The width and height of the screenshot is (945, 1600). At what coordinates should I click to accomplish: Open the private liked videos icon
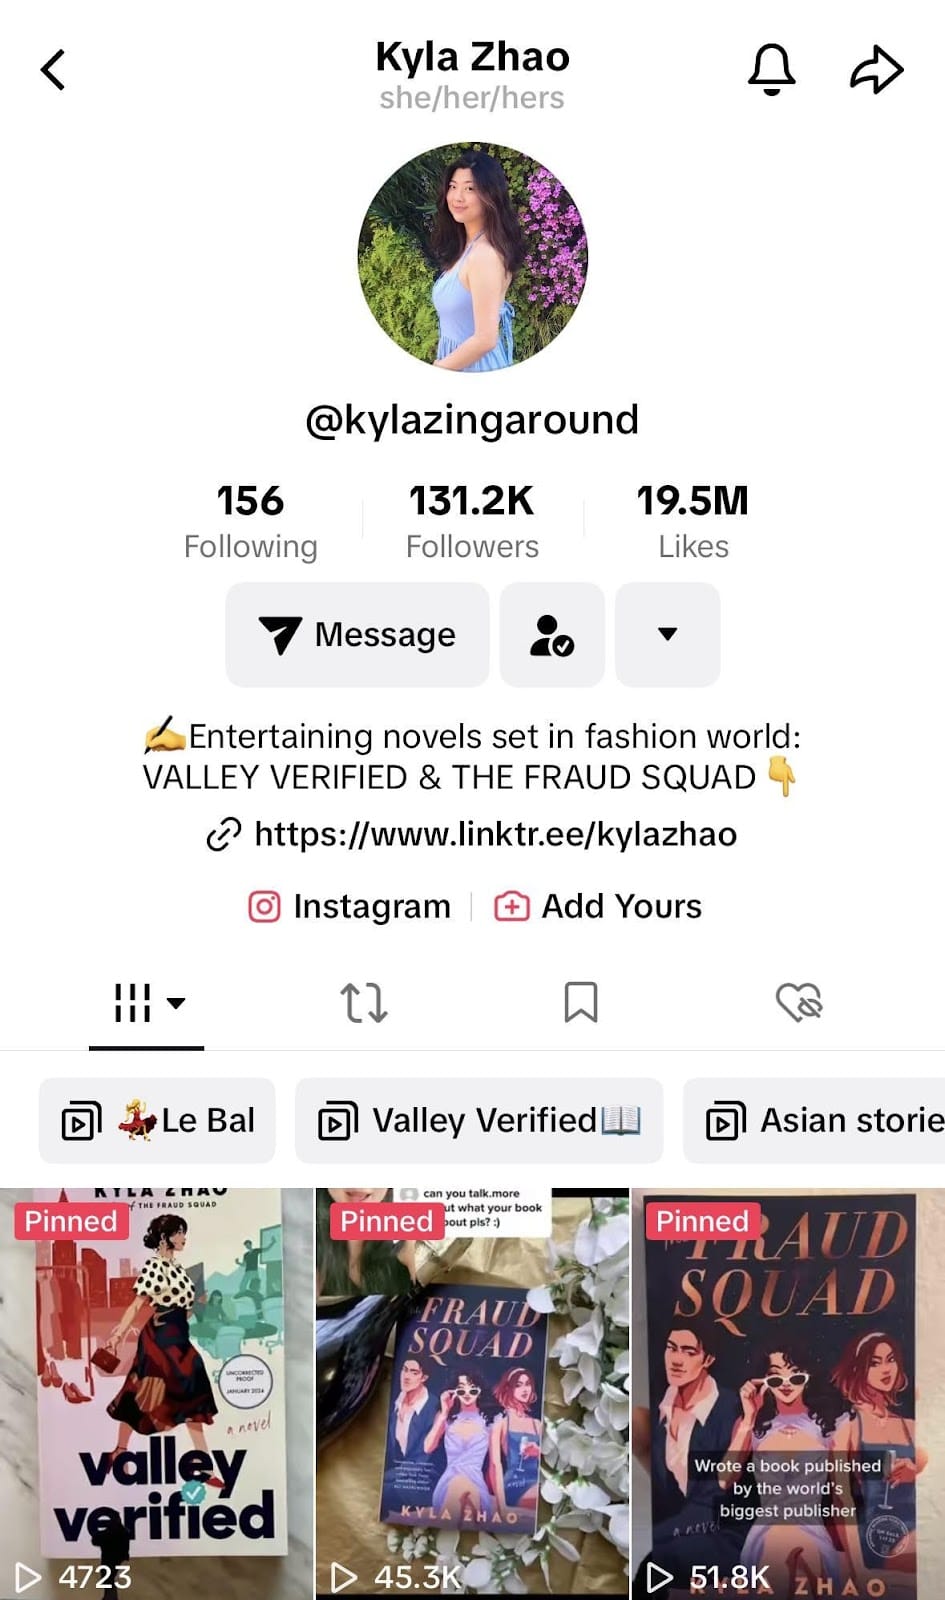click(x=799, y=1002)
